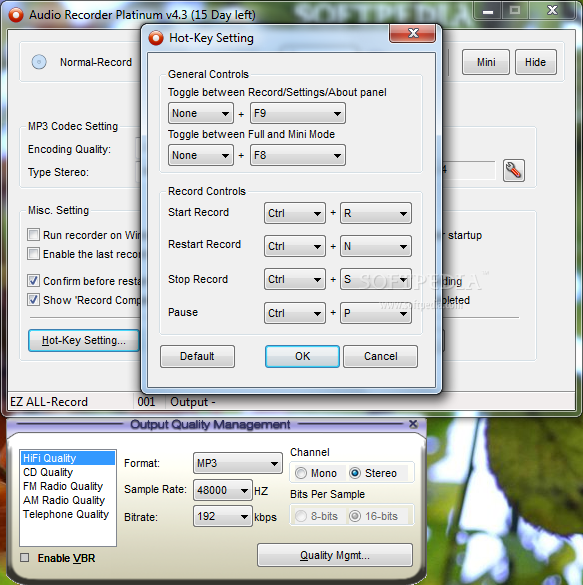This screenshot has height=585, width=583.
Task: Open the Bitrate 192 dropdown
Action: 223,517
